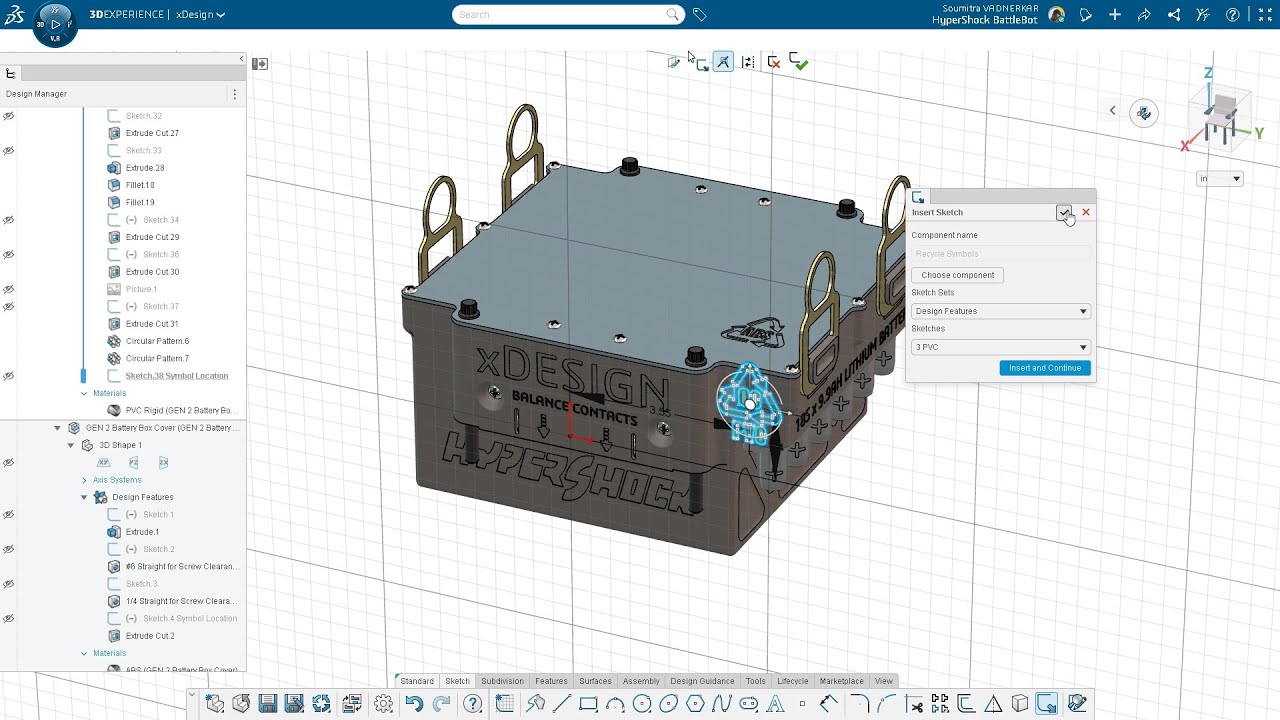
Task: Toggle visibility of Sketch.36
Action: [x=9, y=255]
